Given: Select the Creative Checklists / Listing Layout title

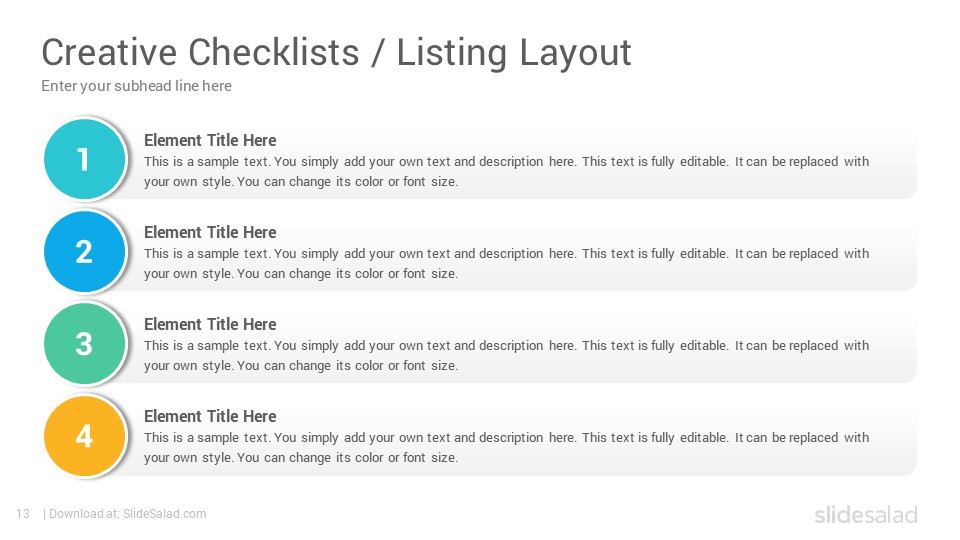Looking at the screenshot, I should (x=336, y=53).
